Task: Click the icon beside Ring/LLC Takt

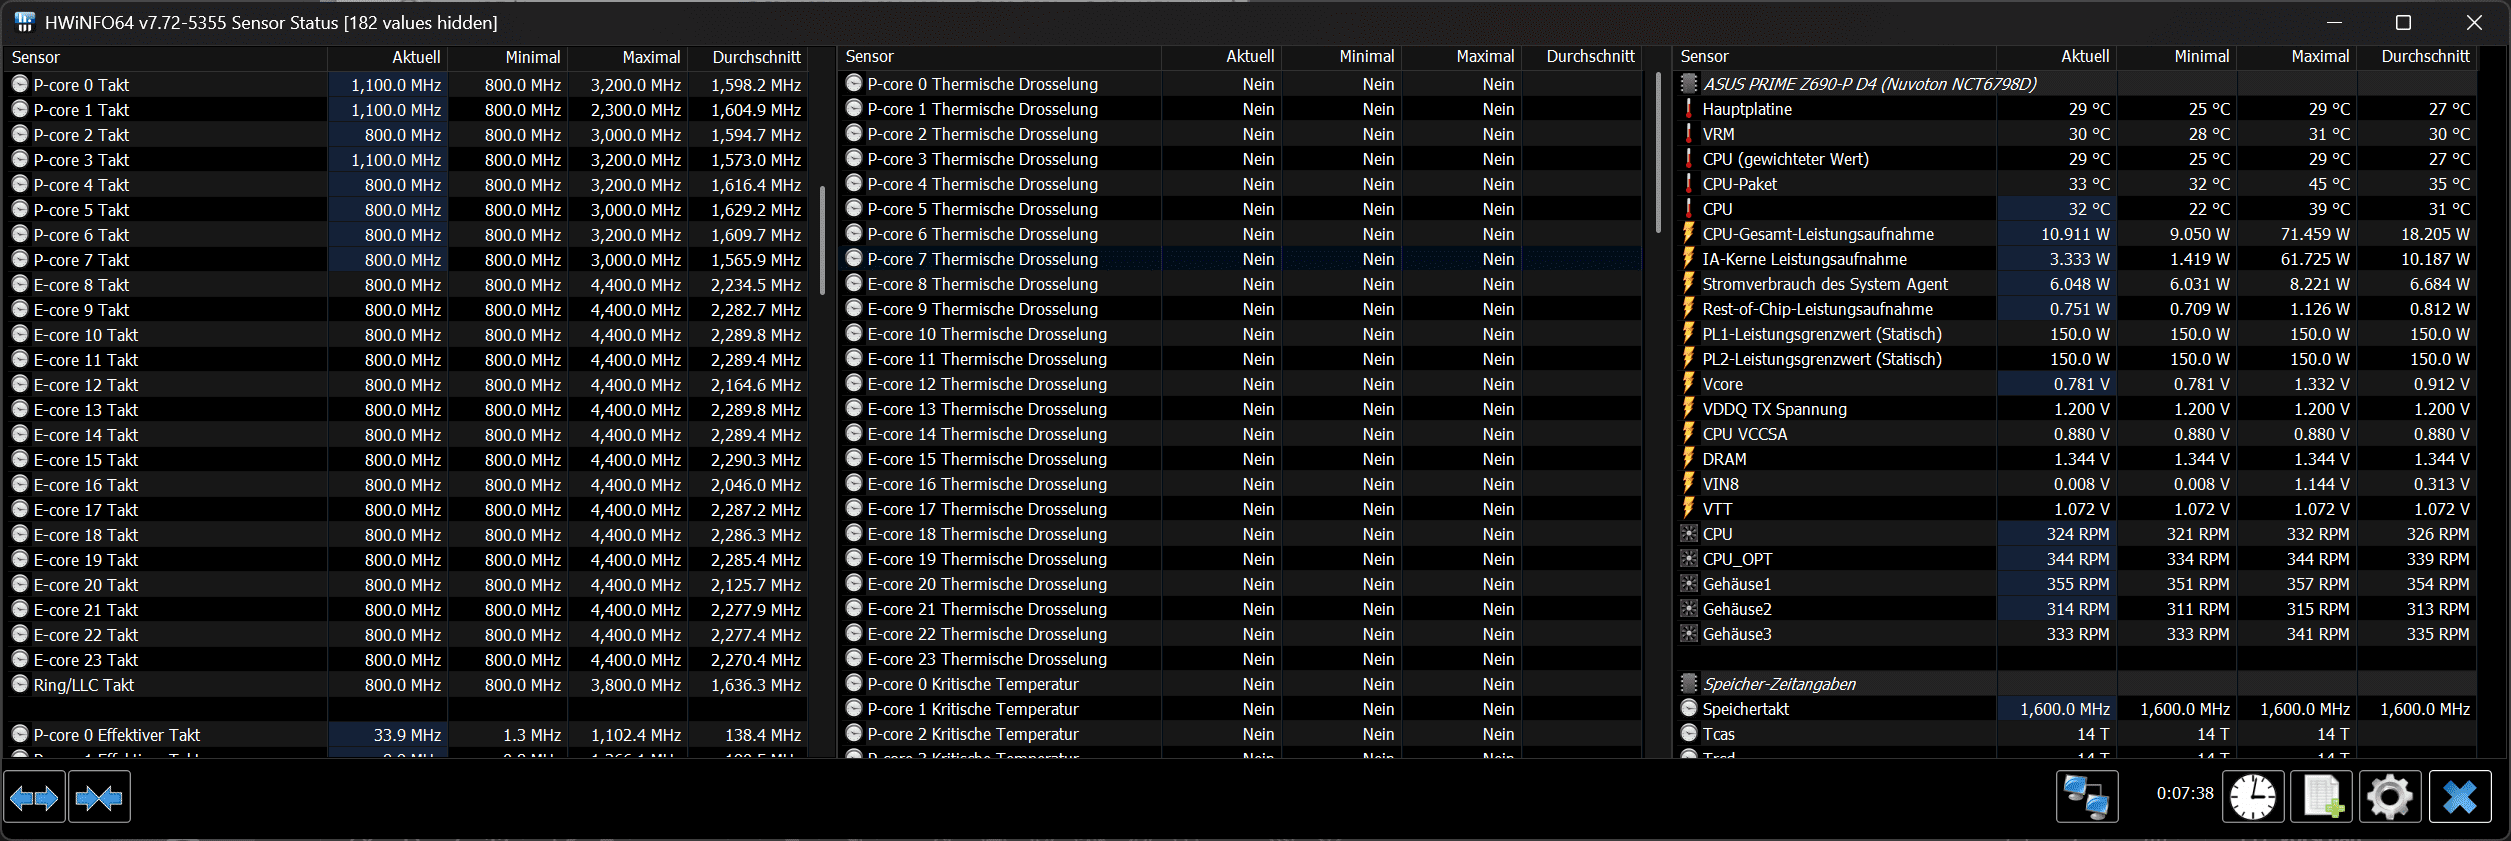Action: [x=20, y=685]
